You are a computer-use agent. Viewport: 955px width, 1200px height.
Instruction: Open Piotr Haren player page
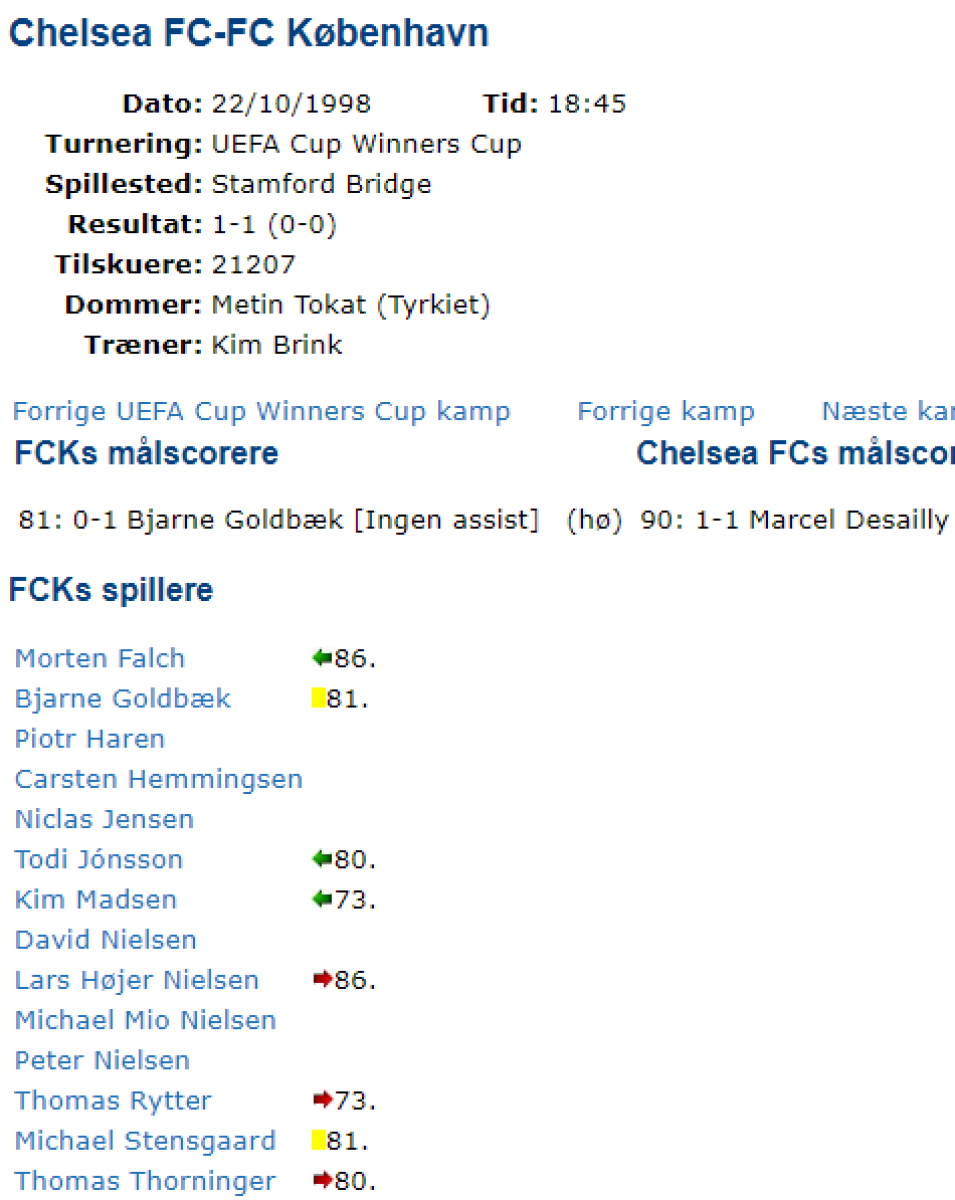pos(90,739)
